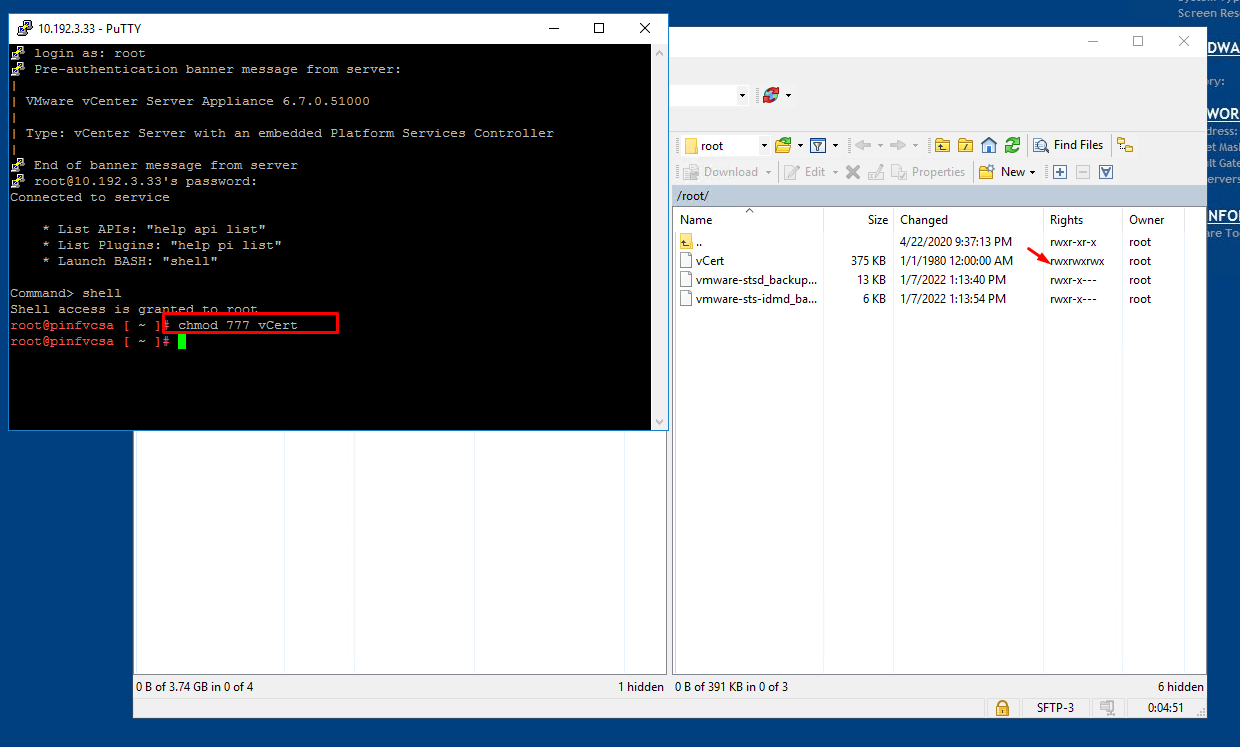
Task: Click the rwxrwxrwx rights cell for vCert
Action: tap(1077, 261)
